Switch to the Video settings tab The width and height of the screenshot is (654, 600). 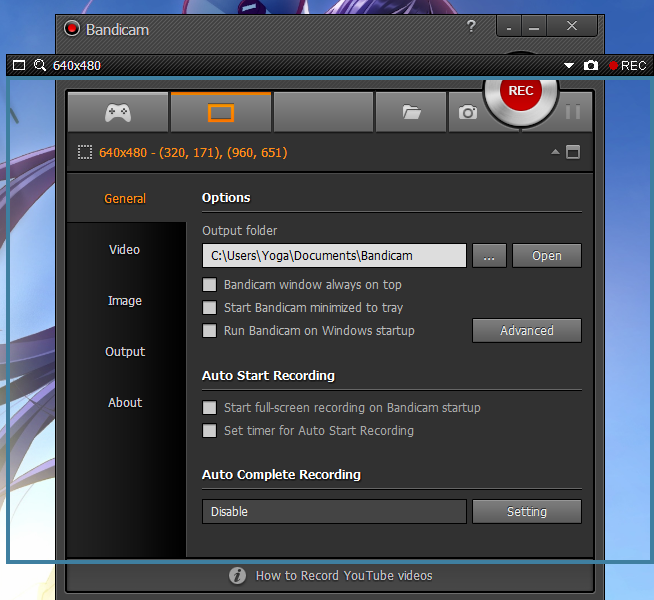pyautogui.click(x=124, y=249)
